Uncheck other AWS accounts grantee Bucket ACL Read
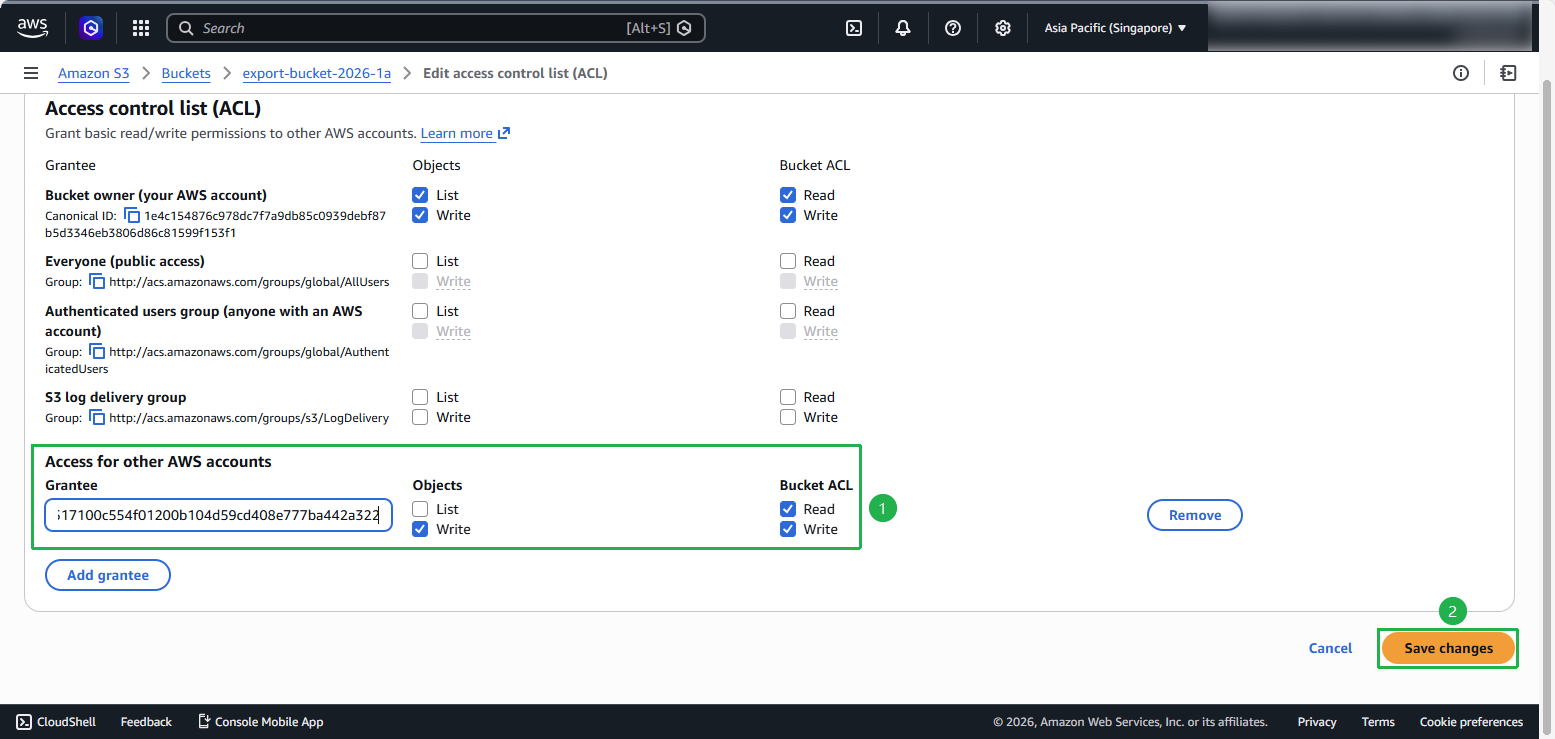The width and height of the screenshot is (1555, 739). click(x=788, y=509)
